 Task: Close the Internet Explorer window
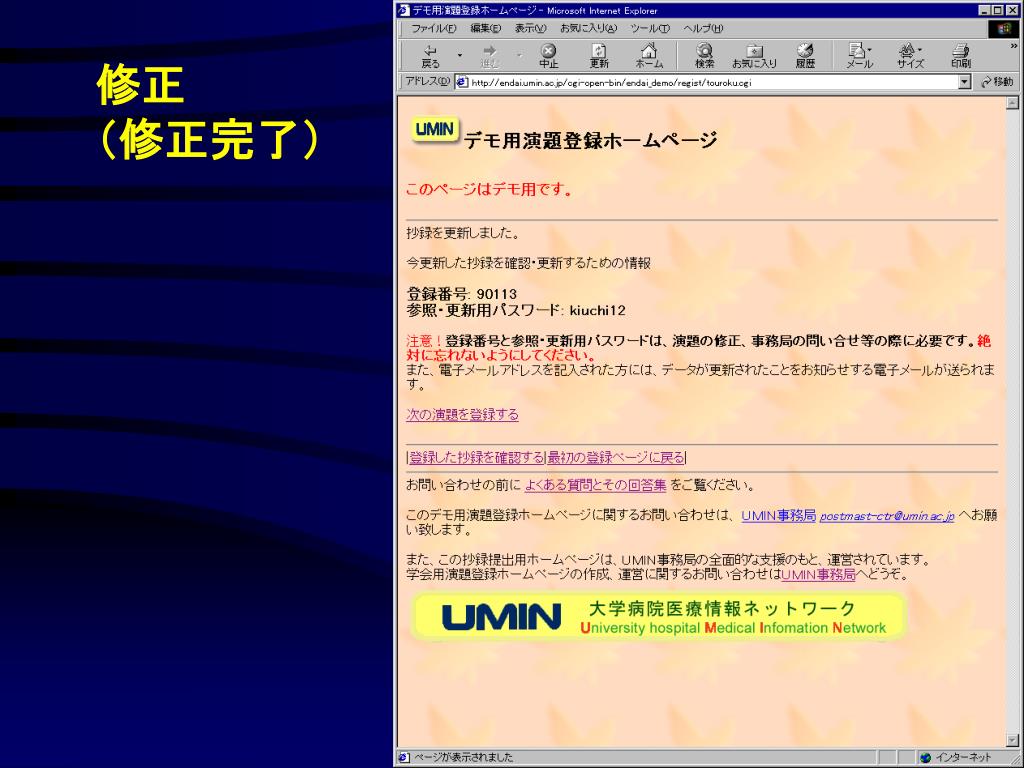tap(1011, 10)
